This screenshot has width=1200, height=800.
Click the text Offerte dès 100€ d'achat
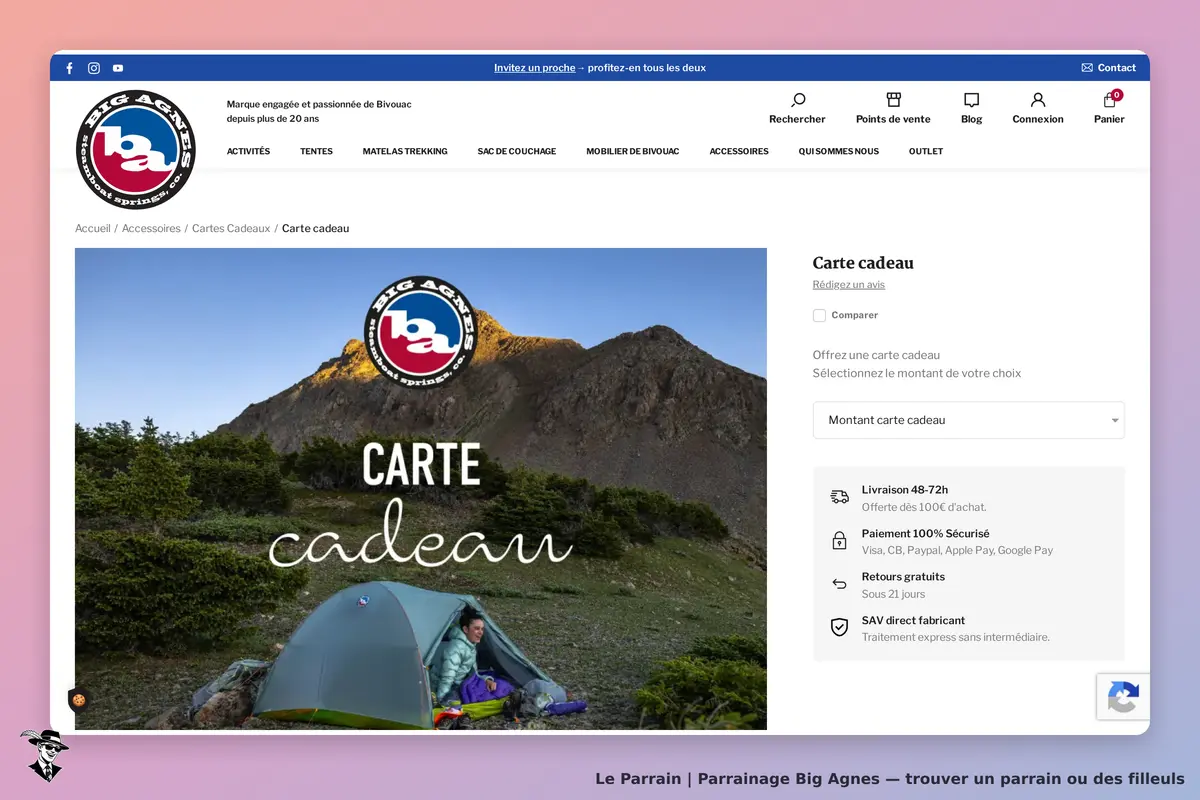(924, 507)
